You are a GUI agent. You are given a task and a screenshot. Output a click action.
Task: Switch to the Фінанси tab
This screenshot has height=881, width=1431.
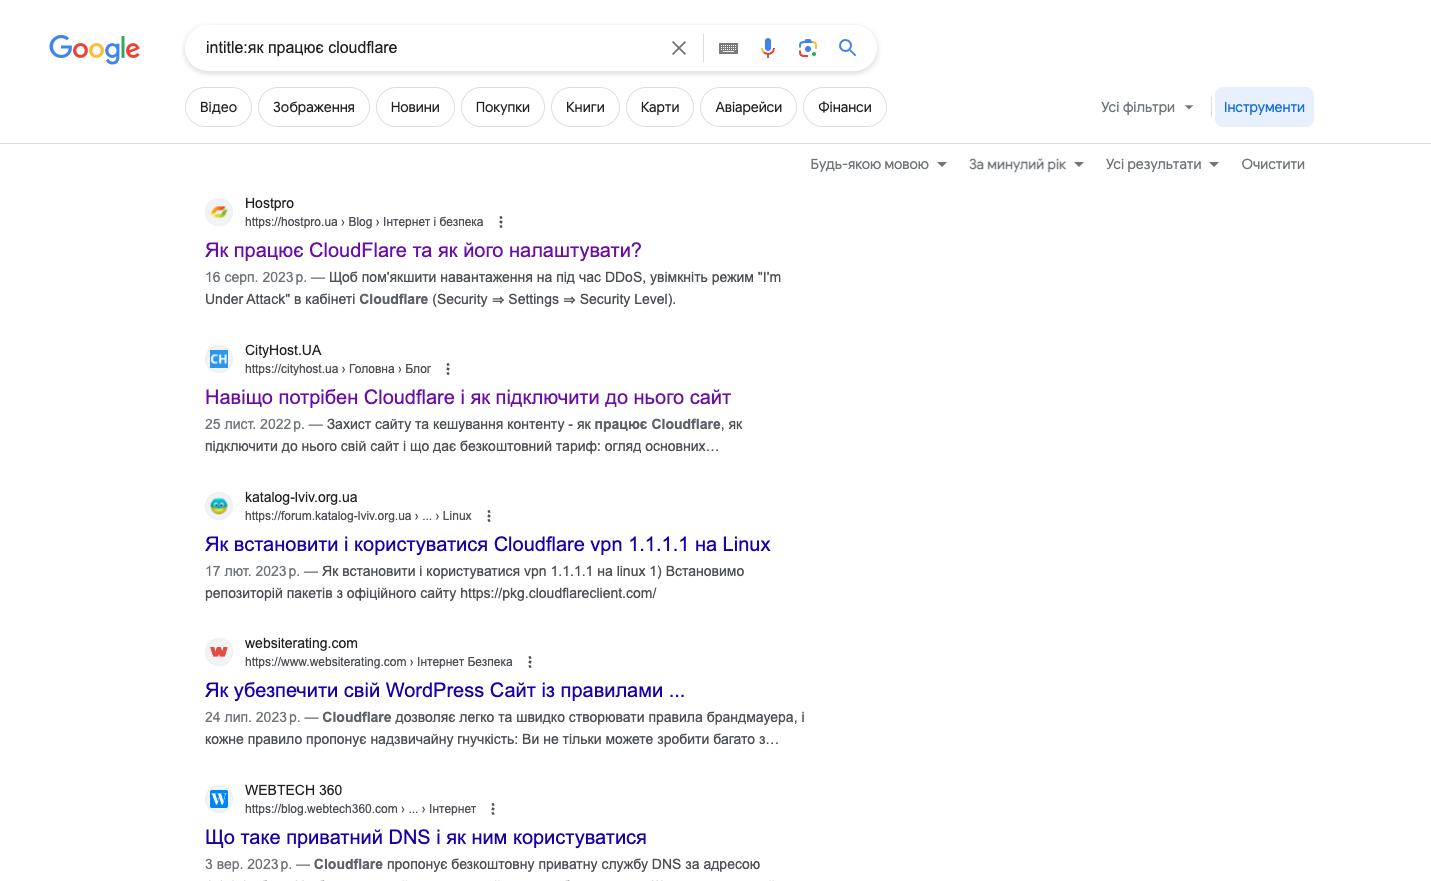pos(845,107)
